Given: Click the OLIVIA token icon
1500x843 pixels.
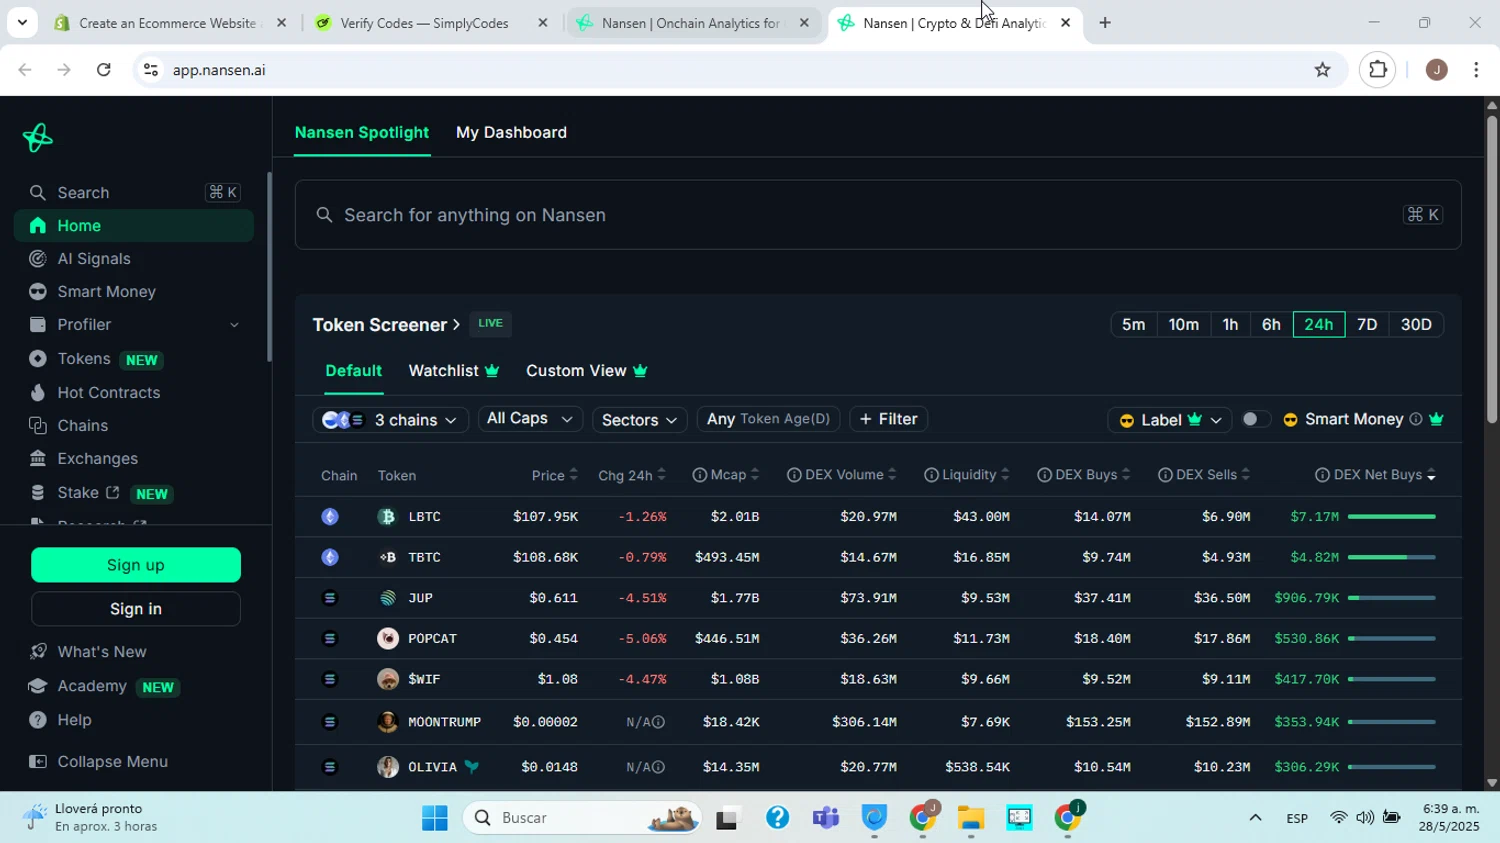Looking at the screenshot, I should tap(387, 767).
